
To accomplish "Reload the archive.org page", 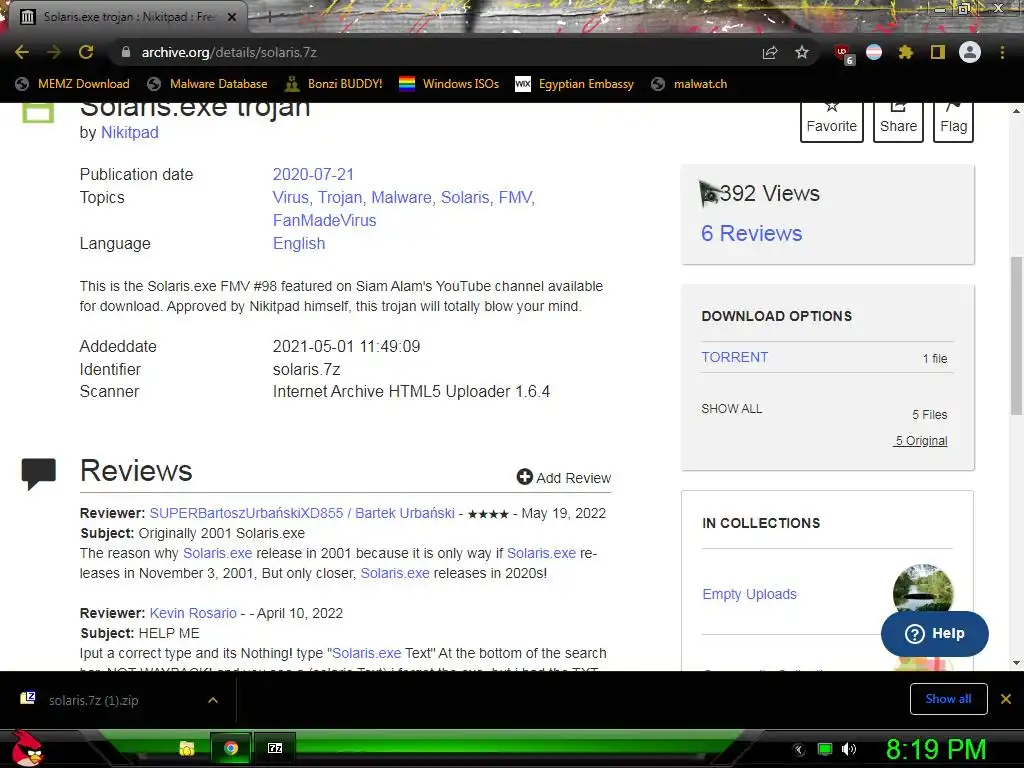I will [x=86, y=52].
